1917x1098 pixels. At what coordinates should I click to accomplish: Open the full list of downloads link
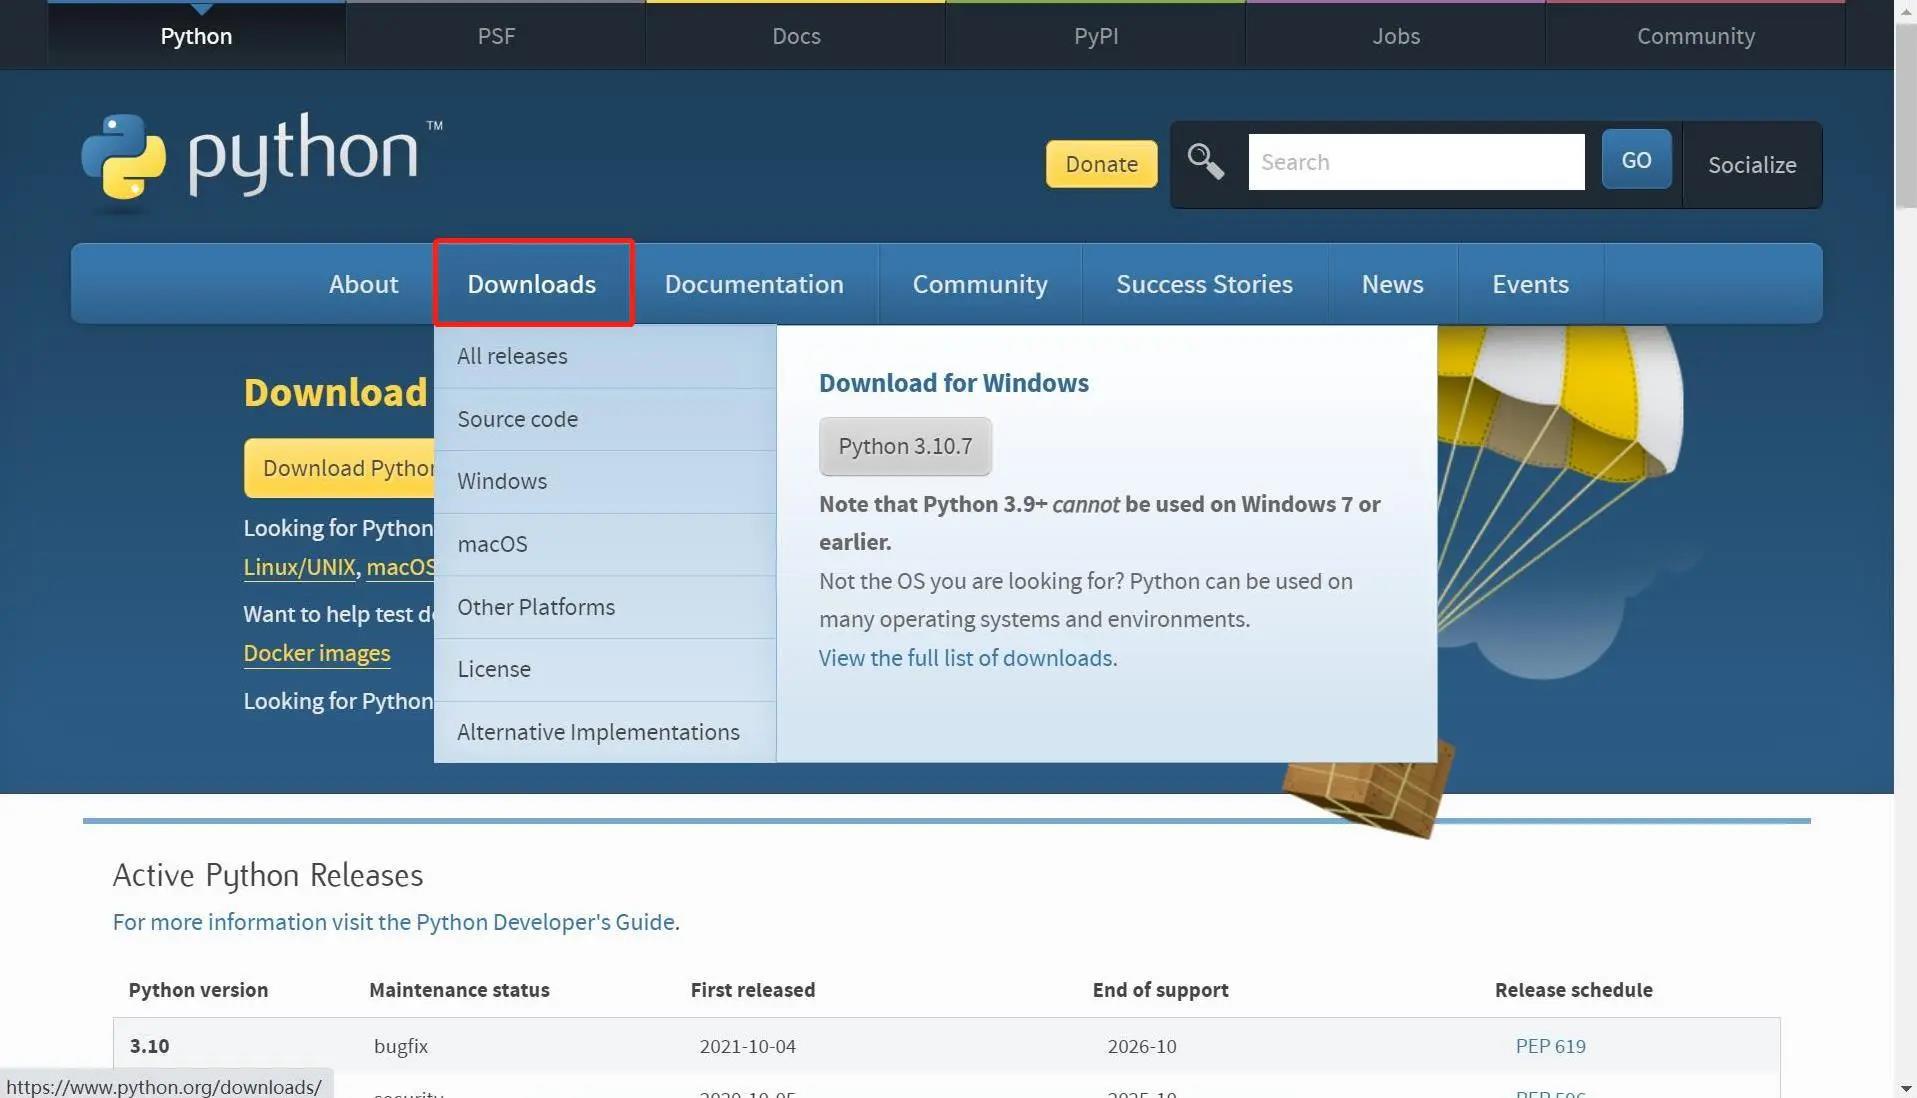click(x=965, y=658)
